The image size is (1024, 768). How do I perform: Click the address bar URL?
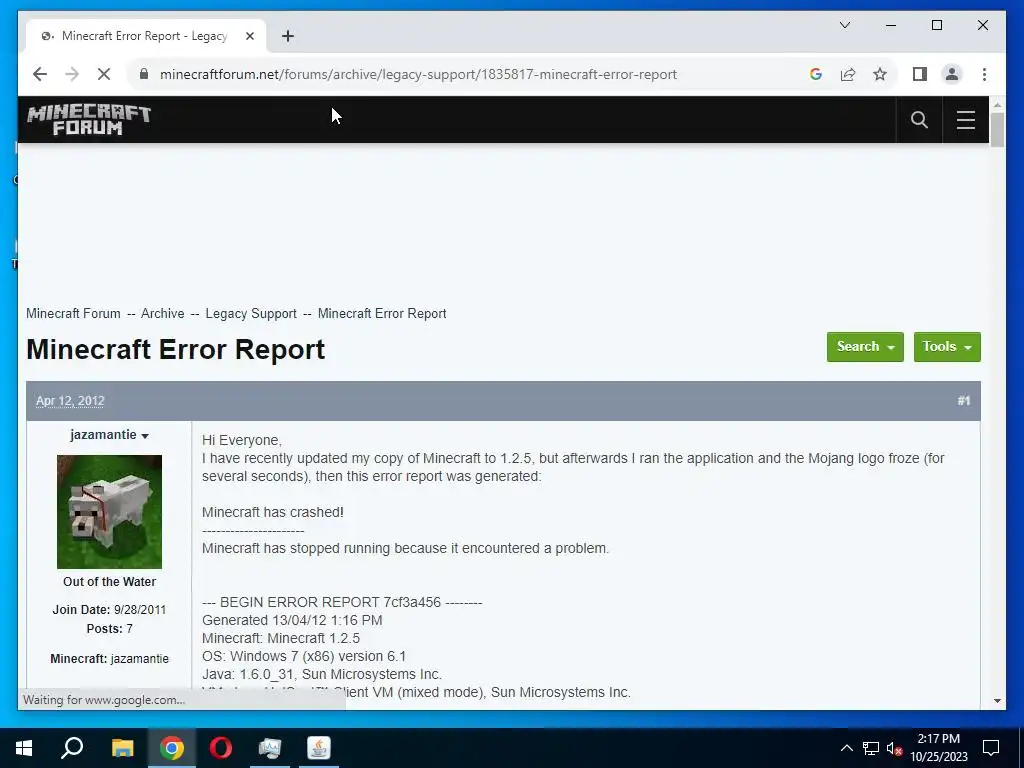pyautogui.click(x=418, y=74)
